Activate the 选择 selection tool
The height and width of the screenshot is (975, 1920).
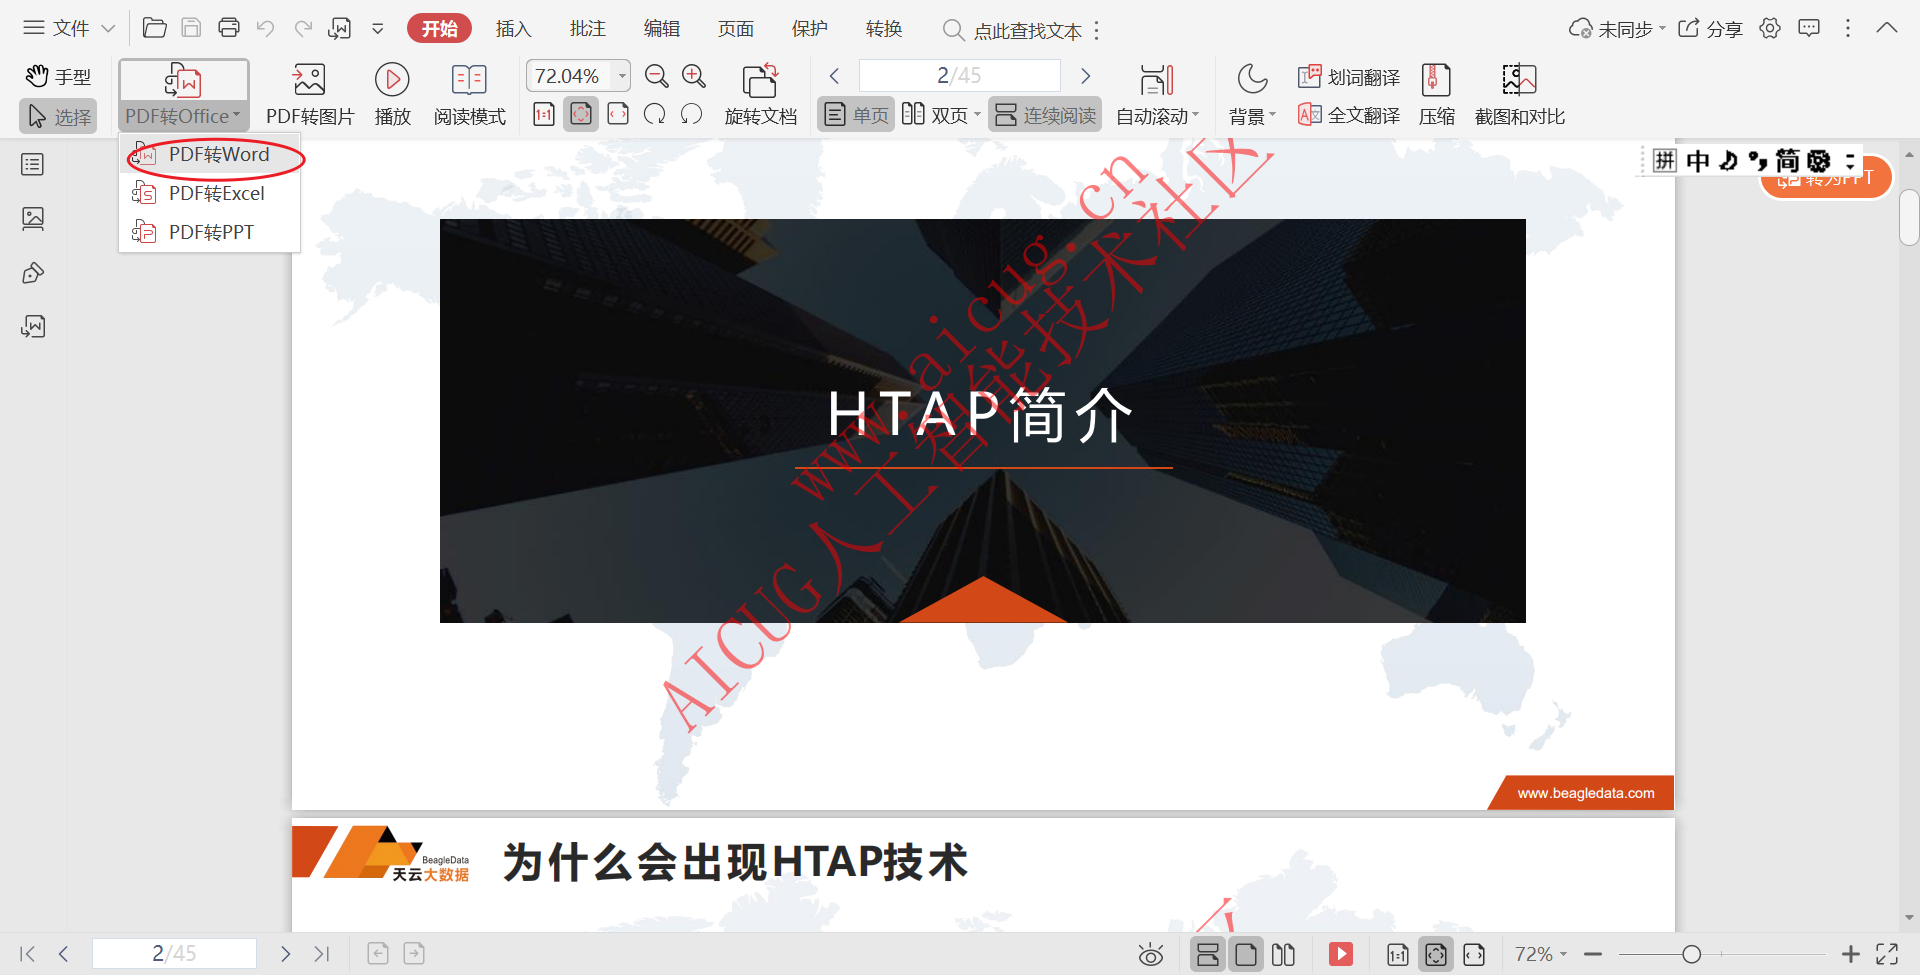tap(57, 116)
